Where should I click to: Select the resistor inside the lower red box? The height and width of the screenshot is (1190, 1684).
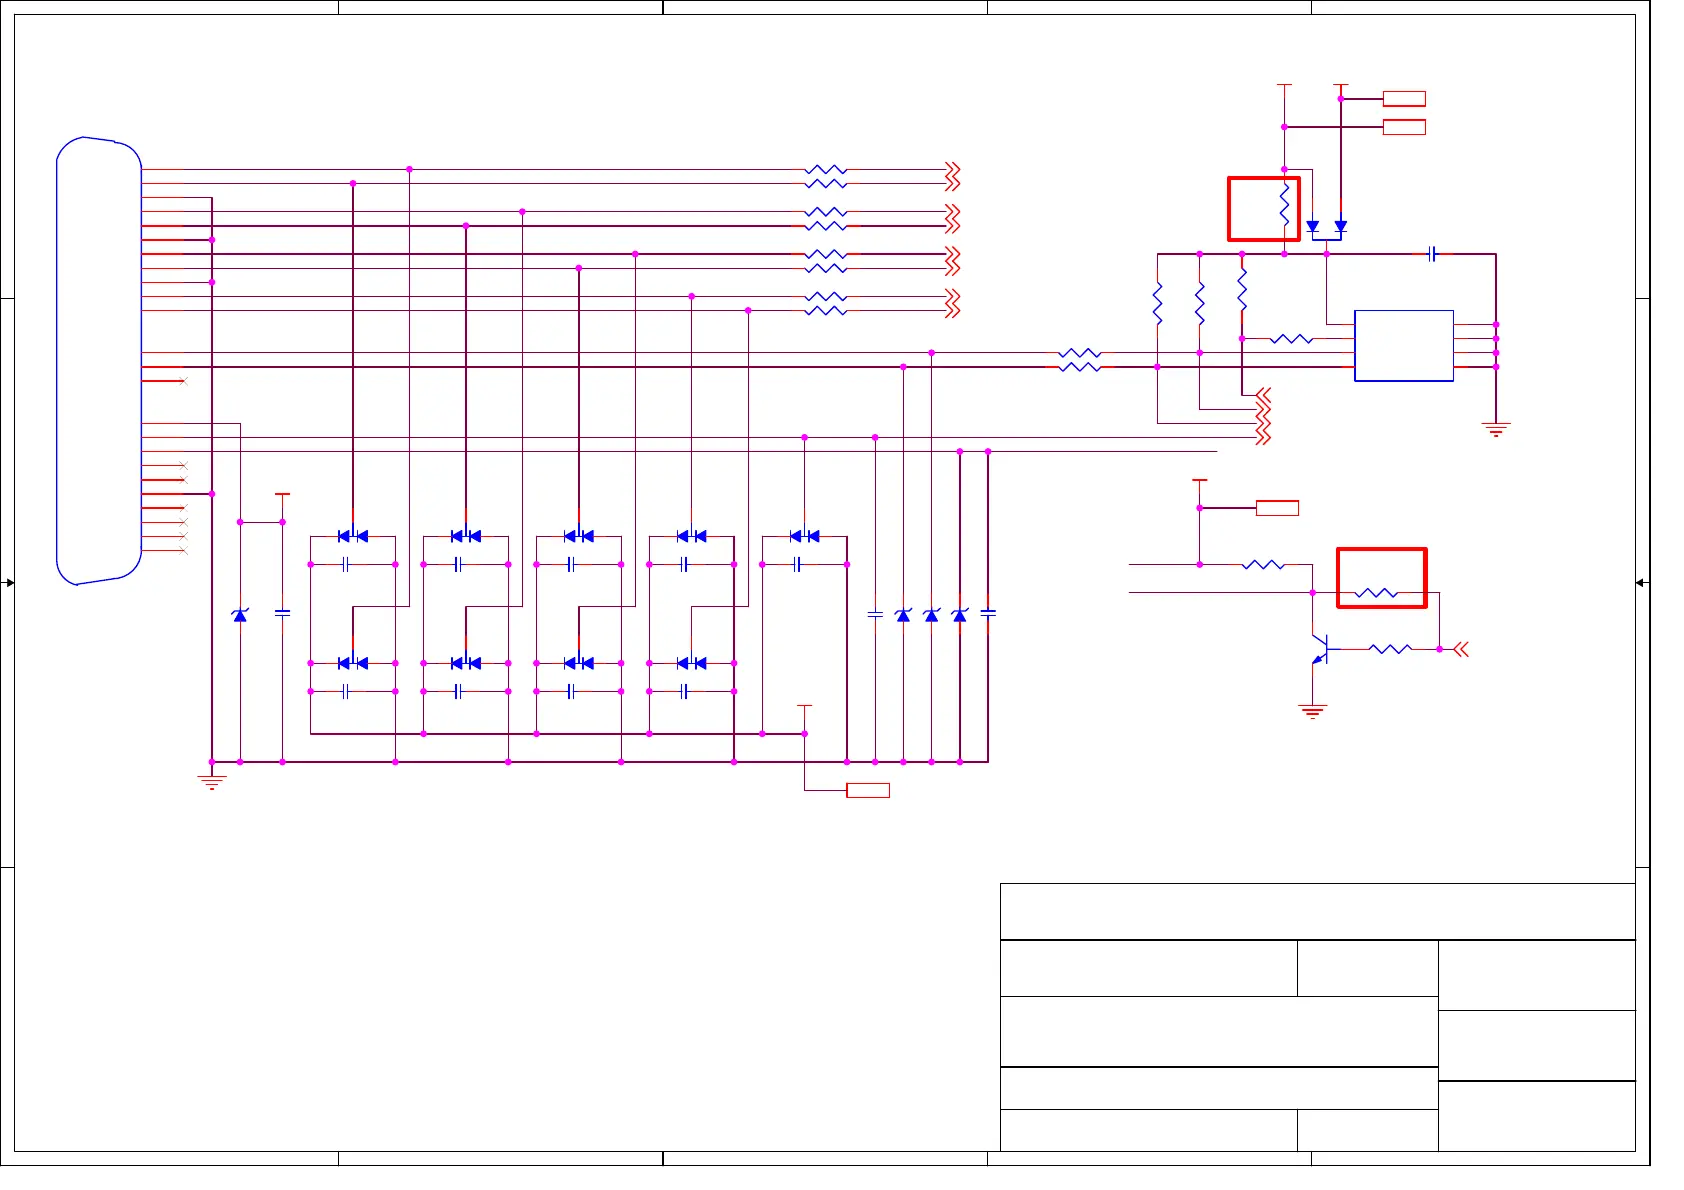coord(1376,593)
